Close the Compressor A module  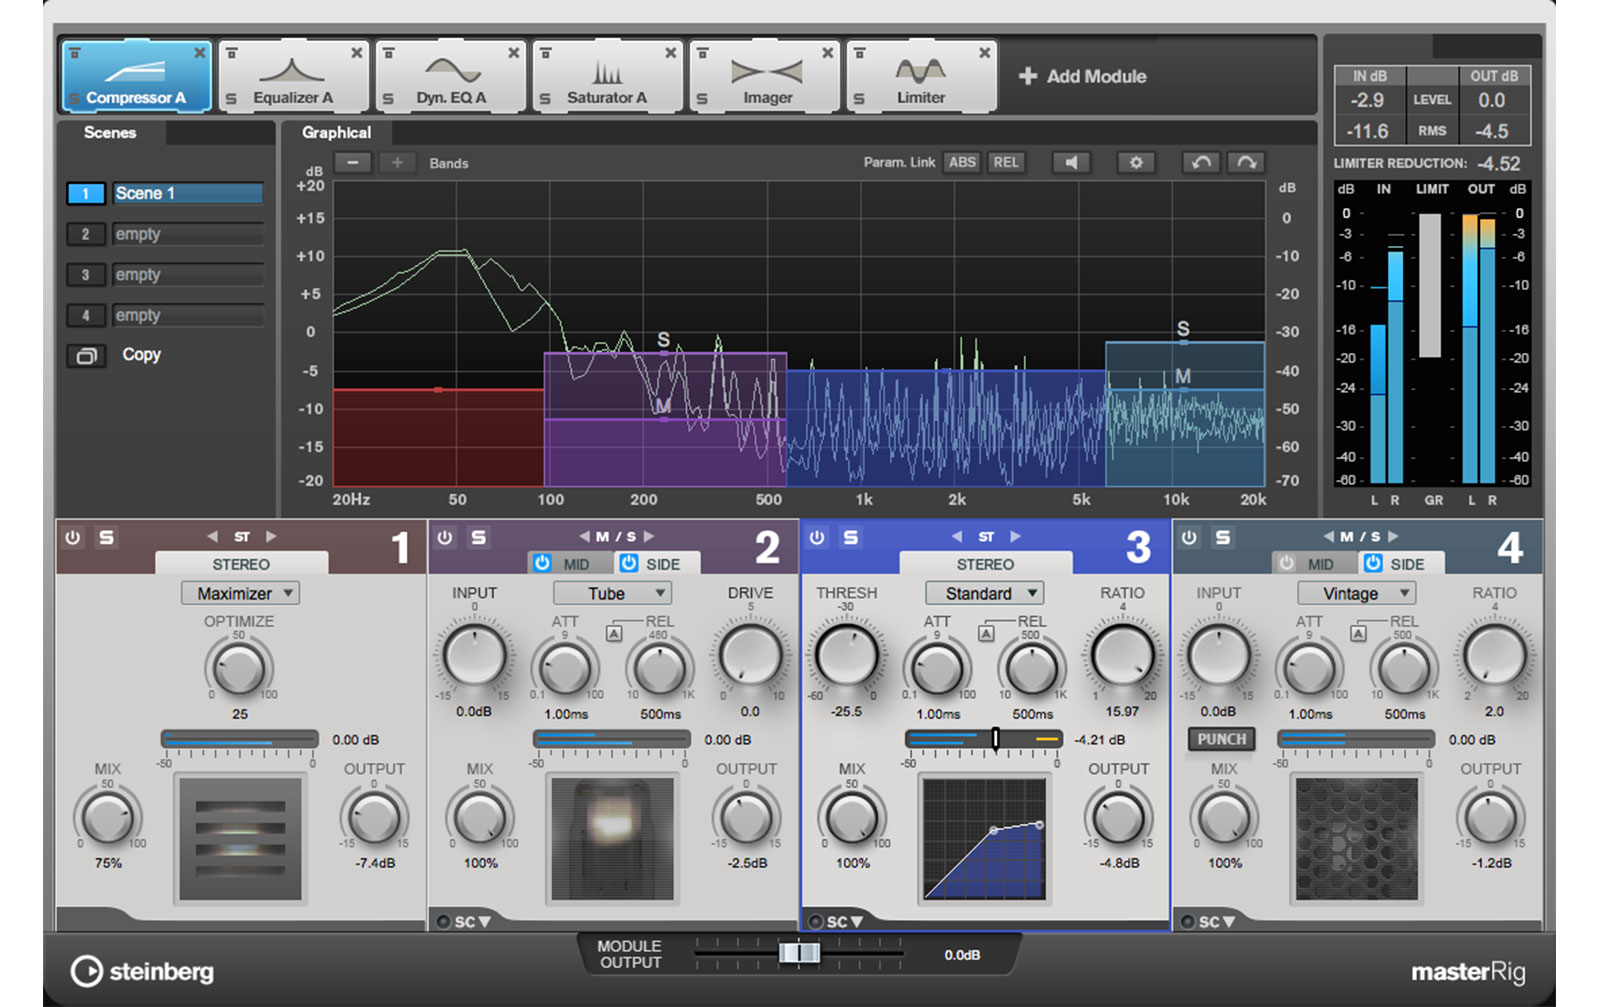[x=200, y=53]
